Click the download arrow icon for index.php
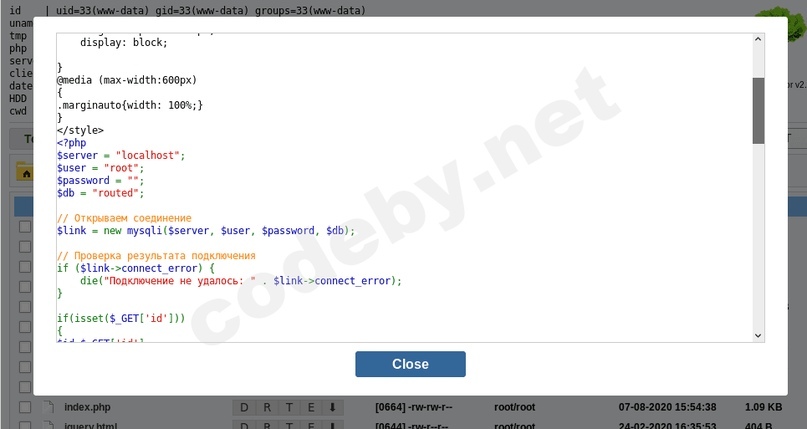The height and width of the screenshot is (429, 807). click(x=333, y=407)
